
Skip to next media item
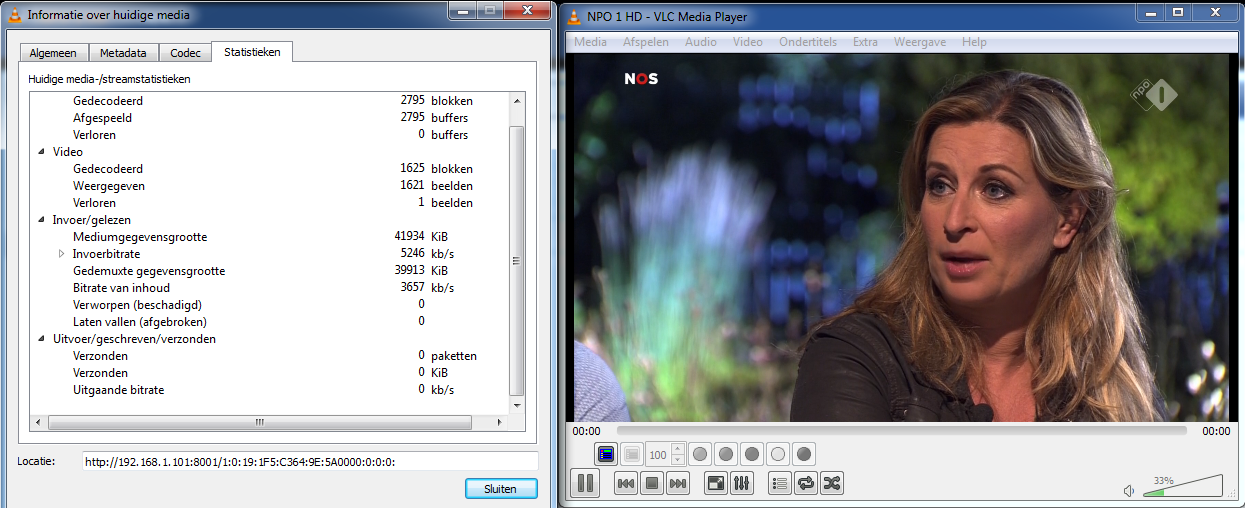678,484
